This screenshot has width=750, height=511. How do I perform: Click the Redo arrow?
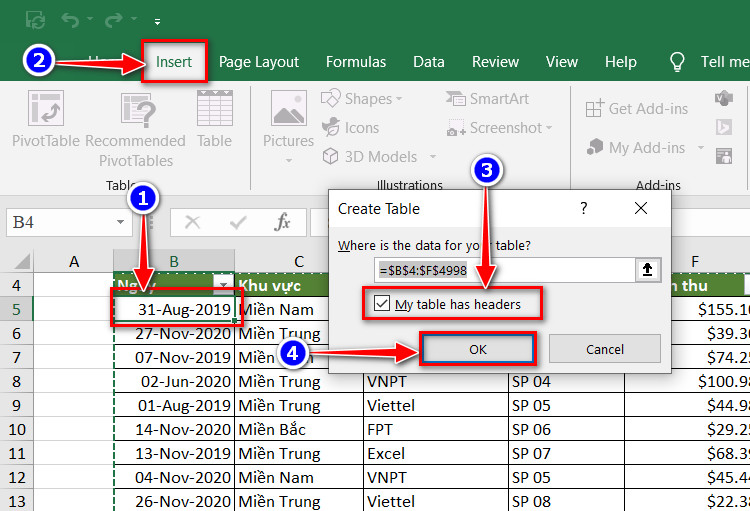114,20
